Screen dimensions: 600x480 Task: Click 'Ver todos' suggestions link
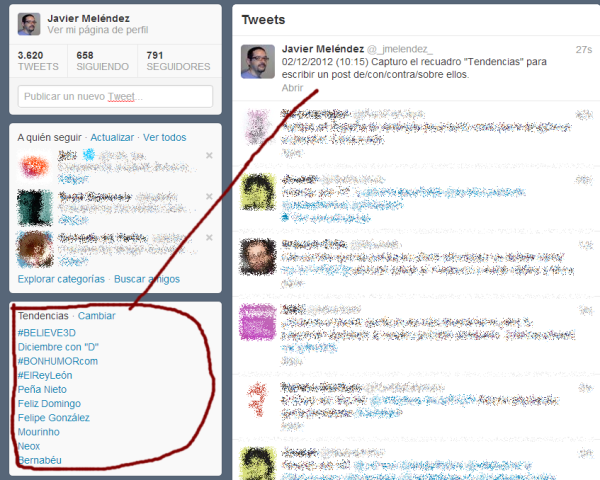coord(165,137)
